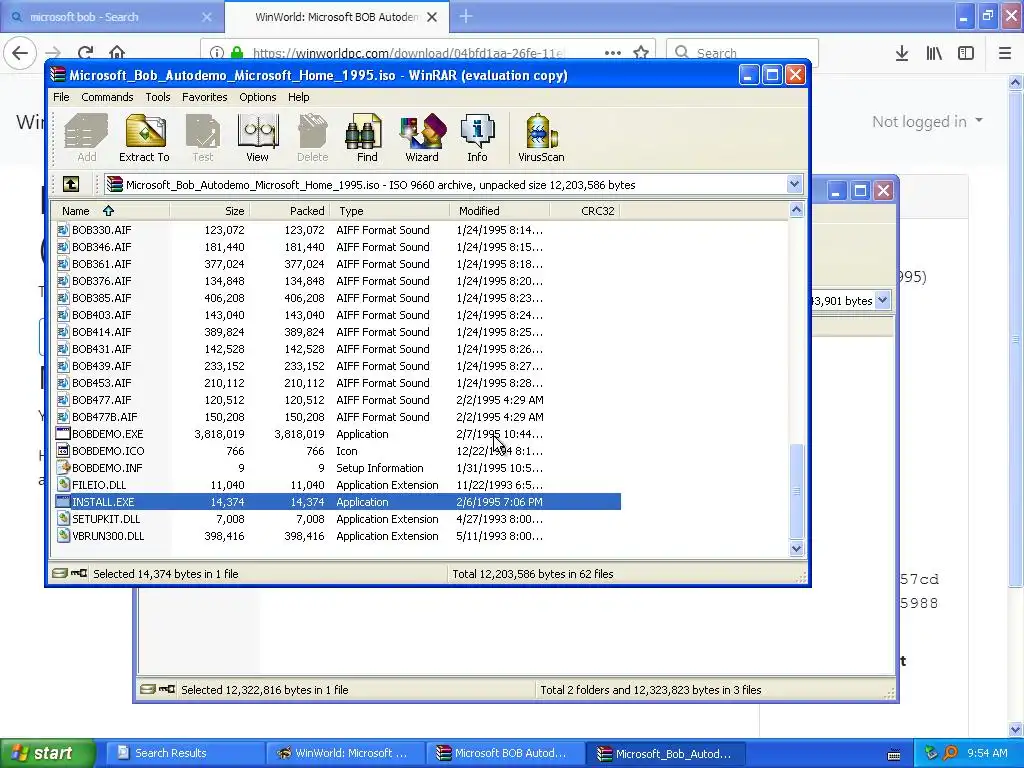The height and width of the screenshot is (768, 1024).
Task: Click the BOBDEMO.EXE file icon
Action: pos(63,434)
